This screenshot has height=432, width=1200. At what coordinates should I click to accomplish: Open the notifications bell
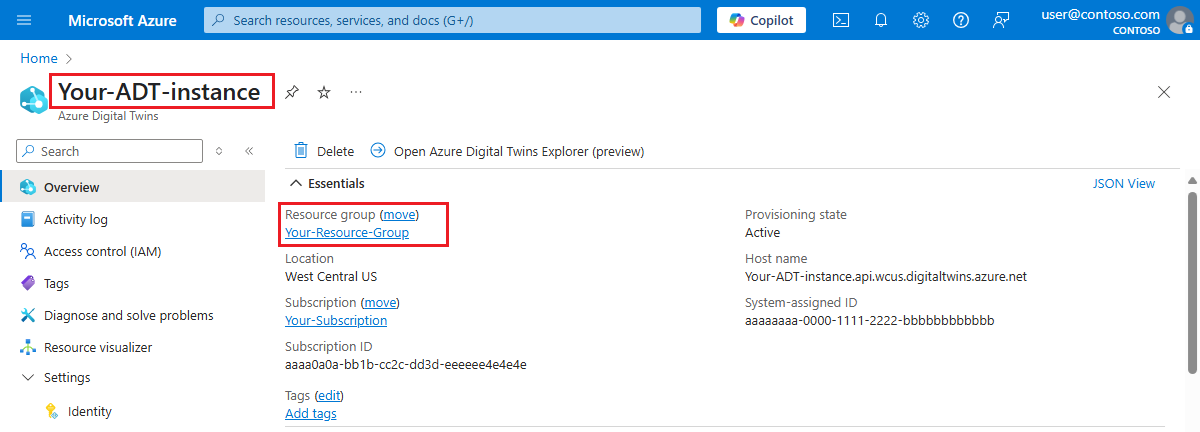(x=881, y=20)
